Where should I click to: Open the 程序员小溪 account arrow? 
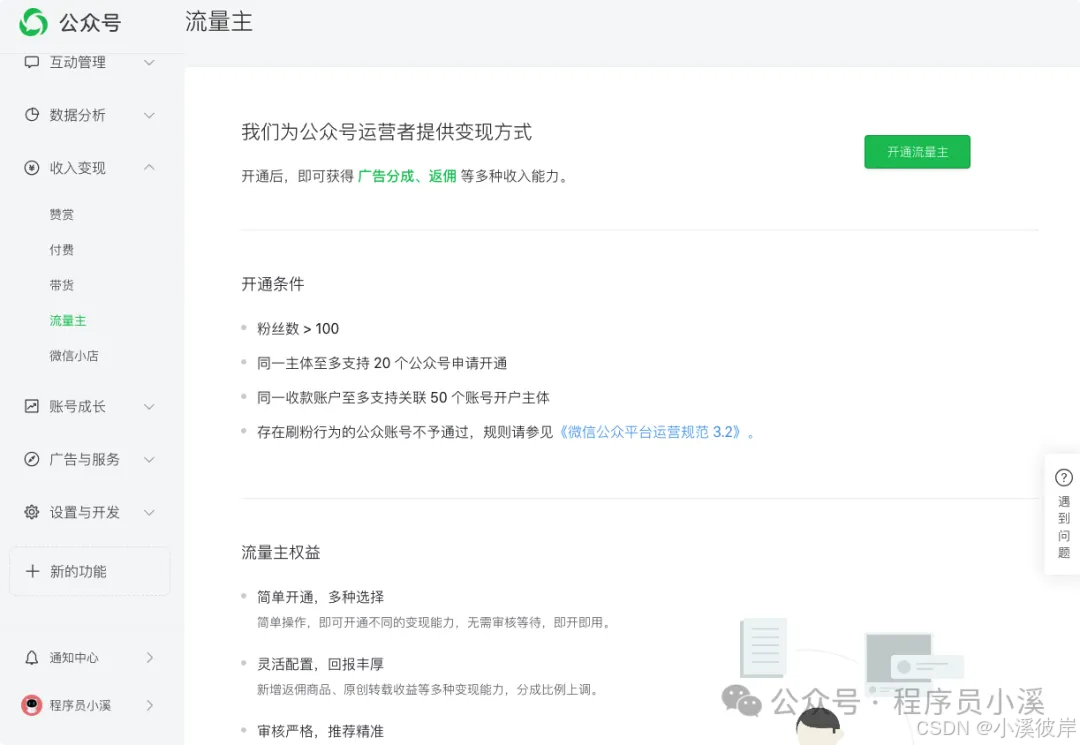pos(149,705)
